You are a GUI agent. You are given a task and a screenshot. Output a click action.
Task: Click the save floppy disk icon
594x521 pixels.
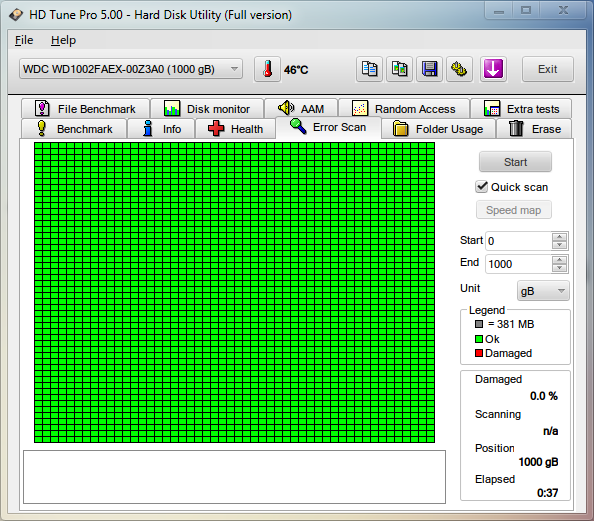point(429,69)
